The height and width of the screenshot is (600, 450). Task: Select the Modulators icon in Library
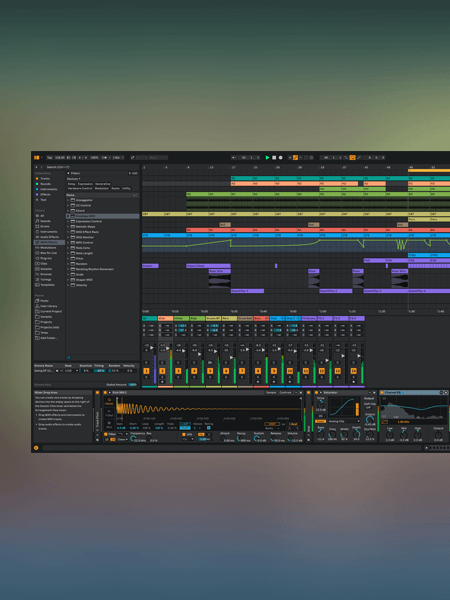tap(37, 248)
